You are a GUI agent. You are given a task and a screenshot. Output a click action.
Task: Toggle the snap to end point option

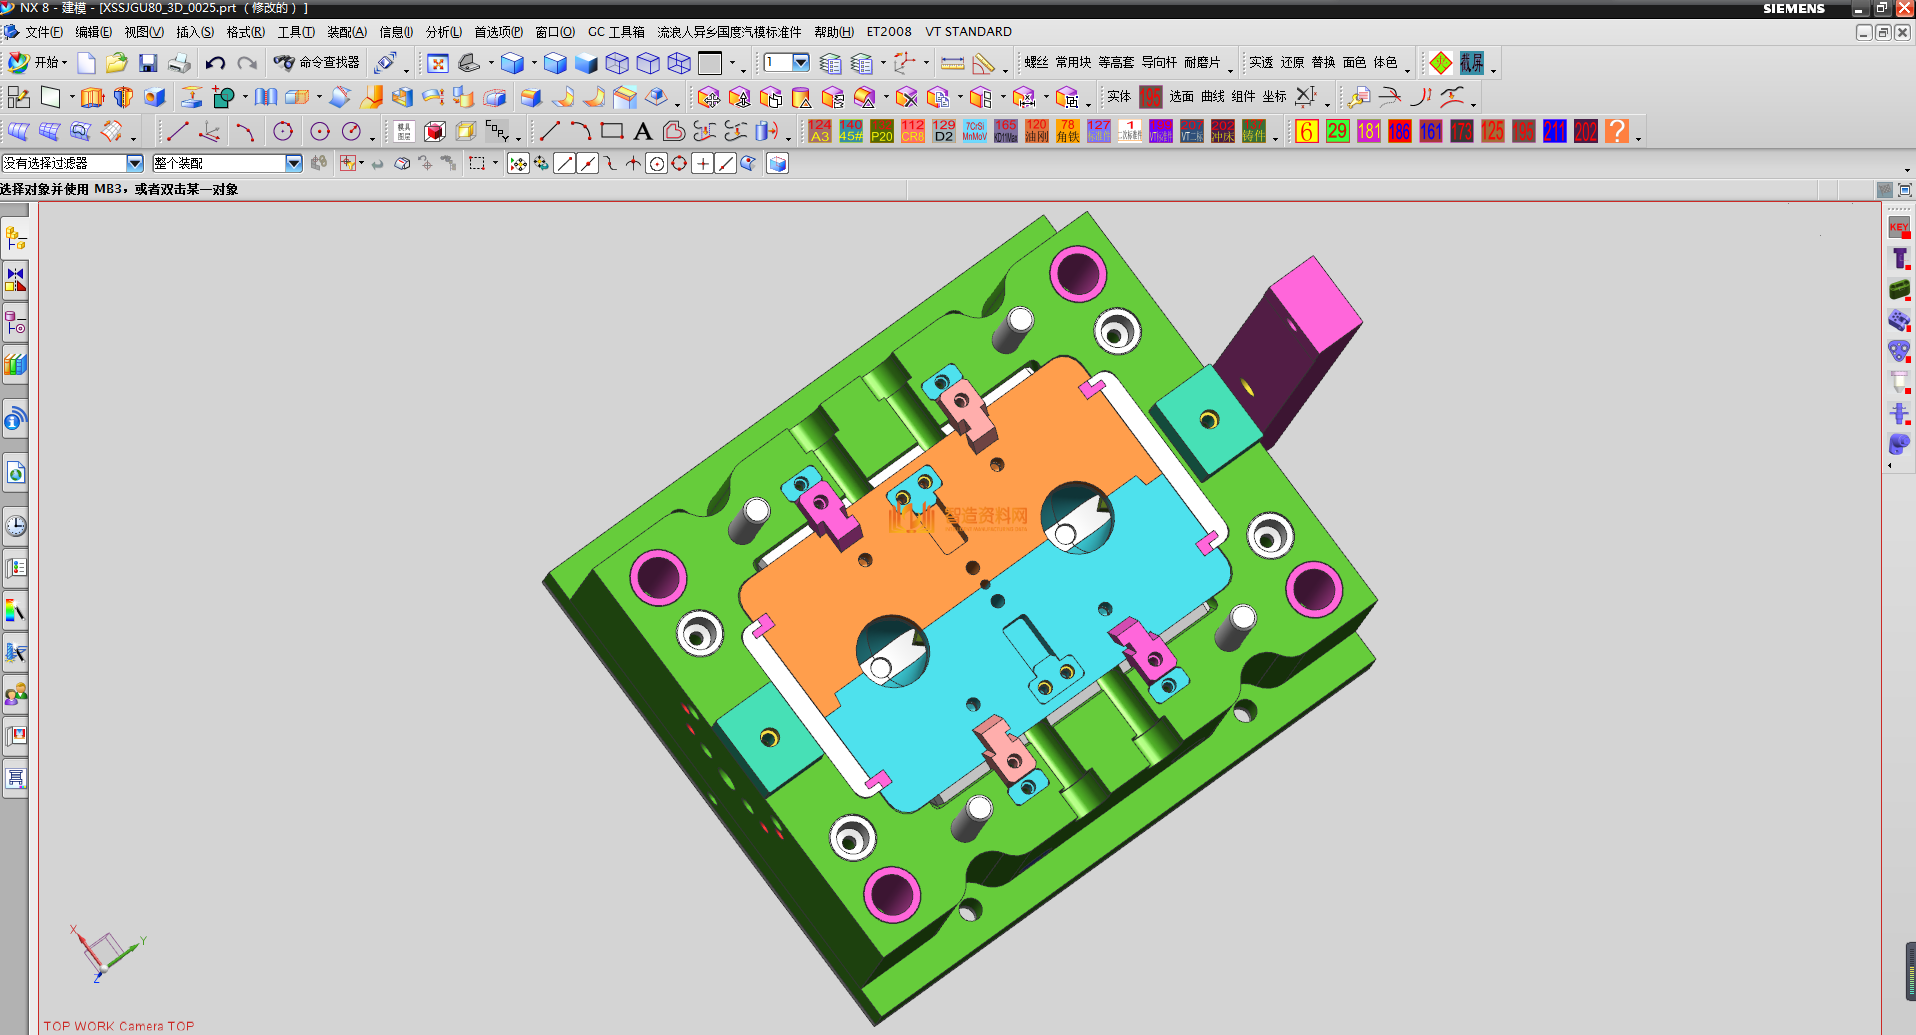565,164
